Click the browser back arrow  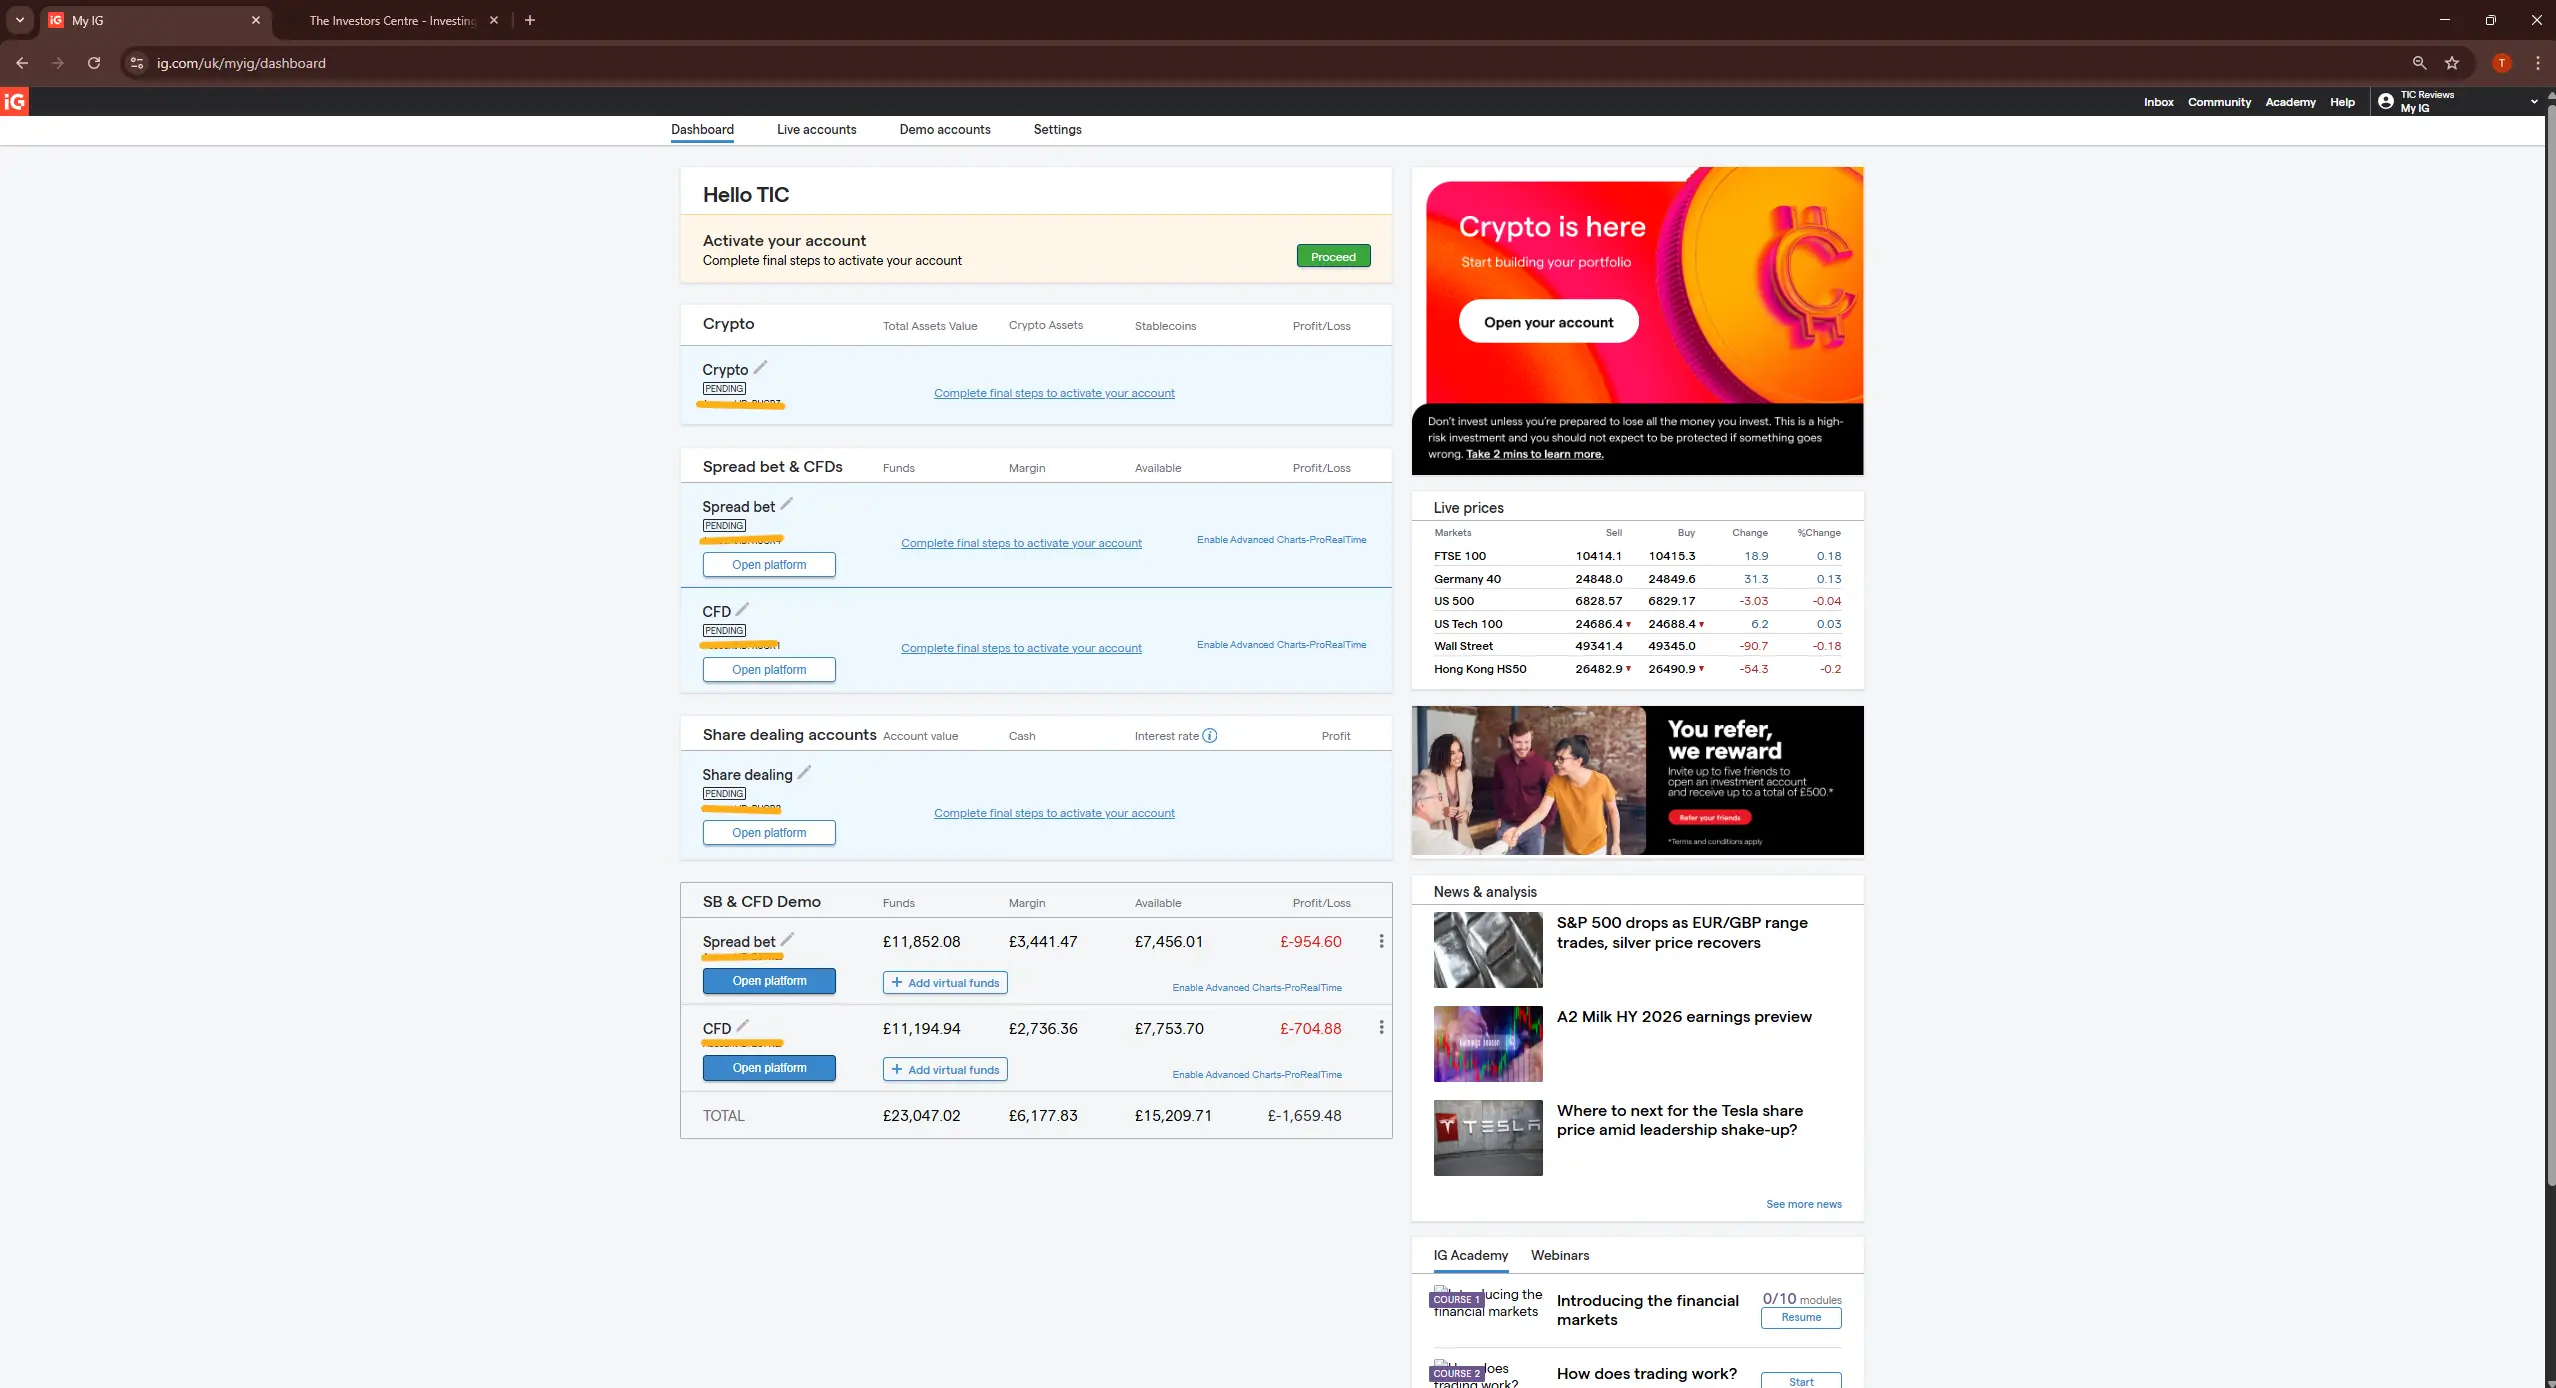coord(22,63)
